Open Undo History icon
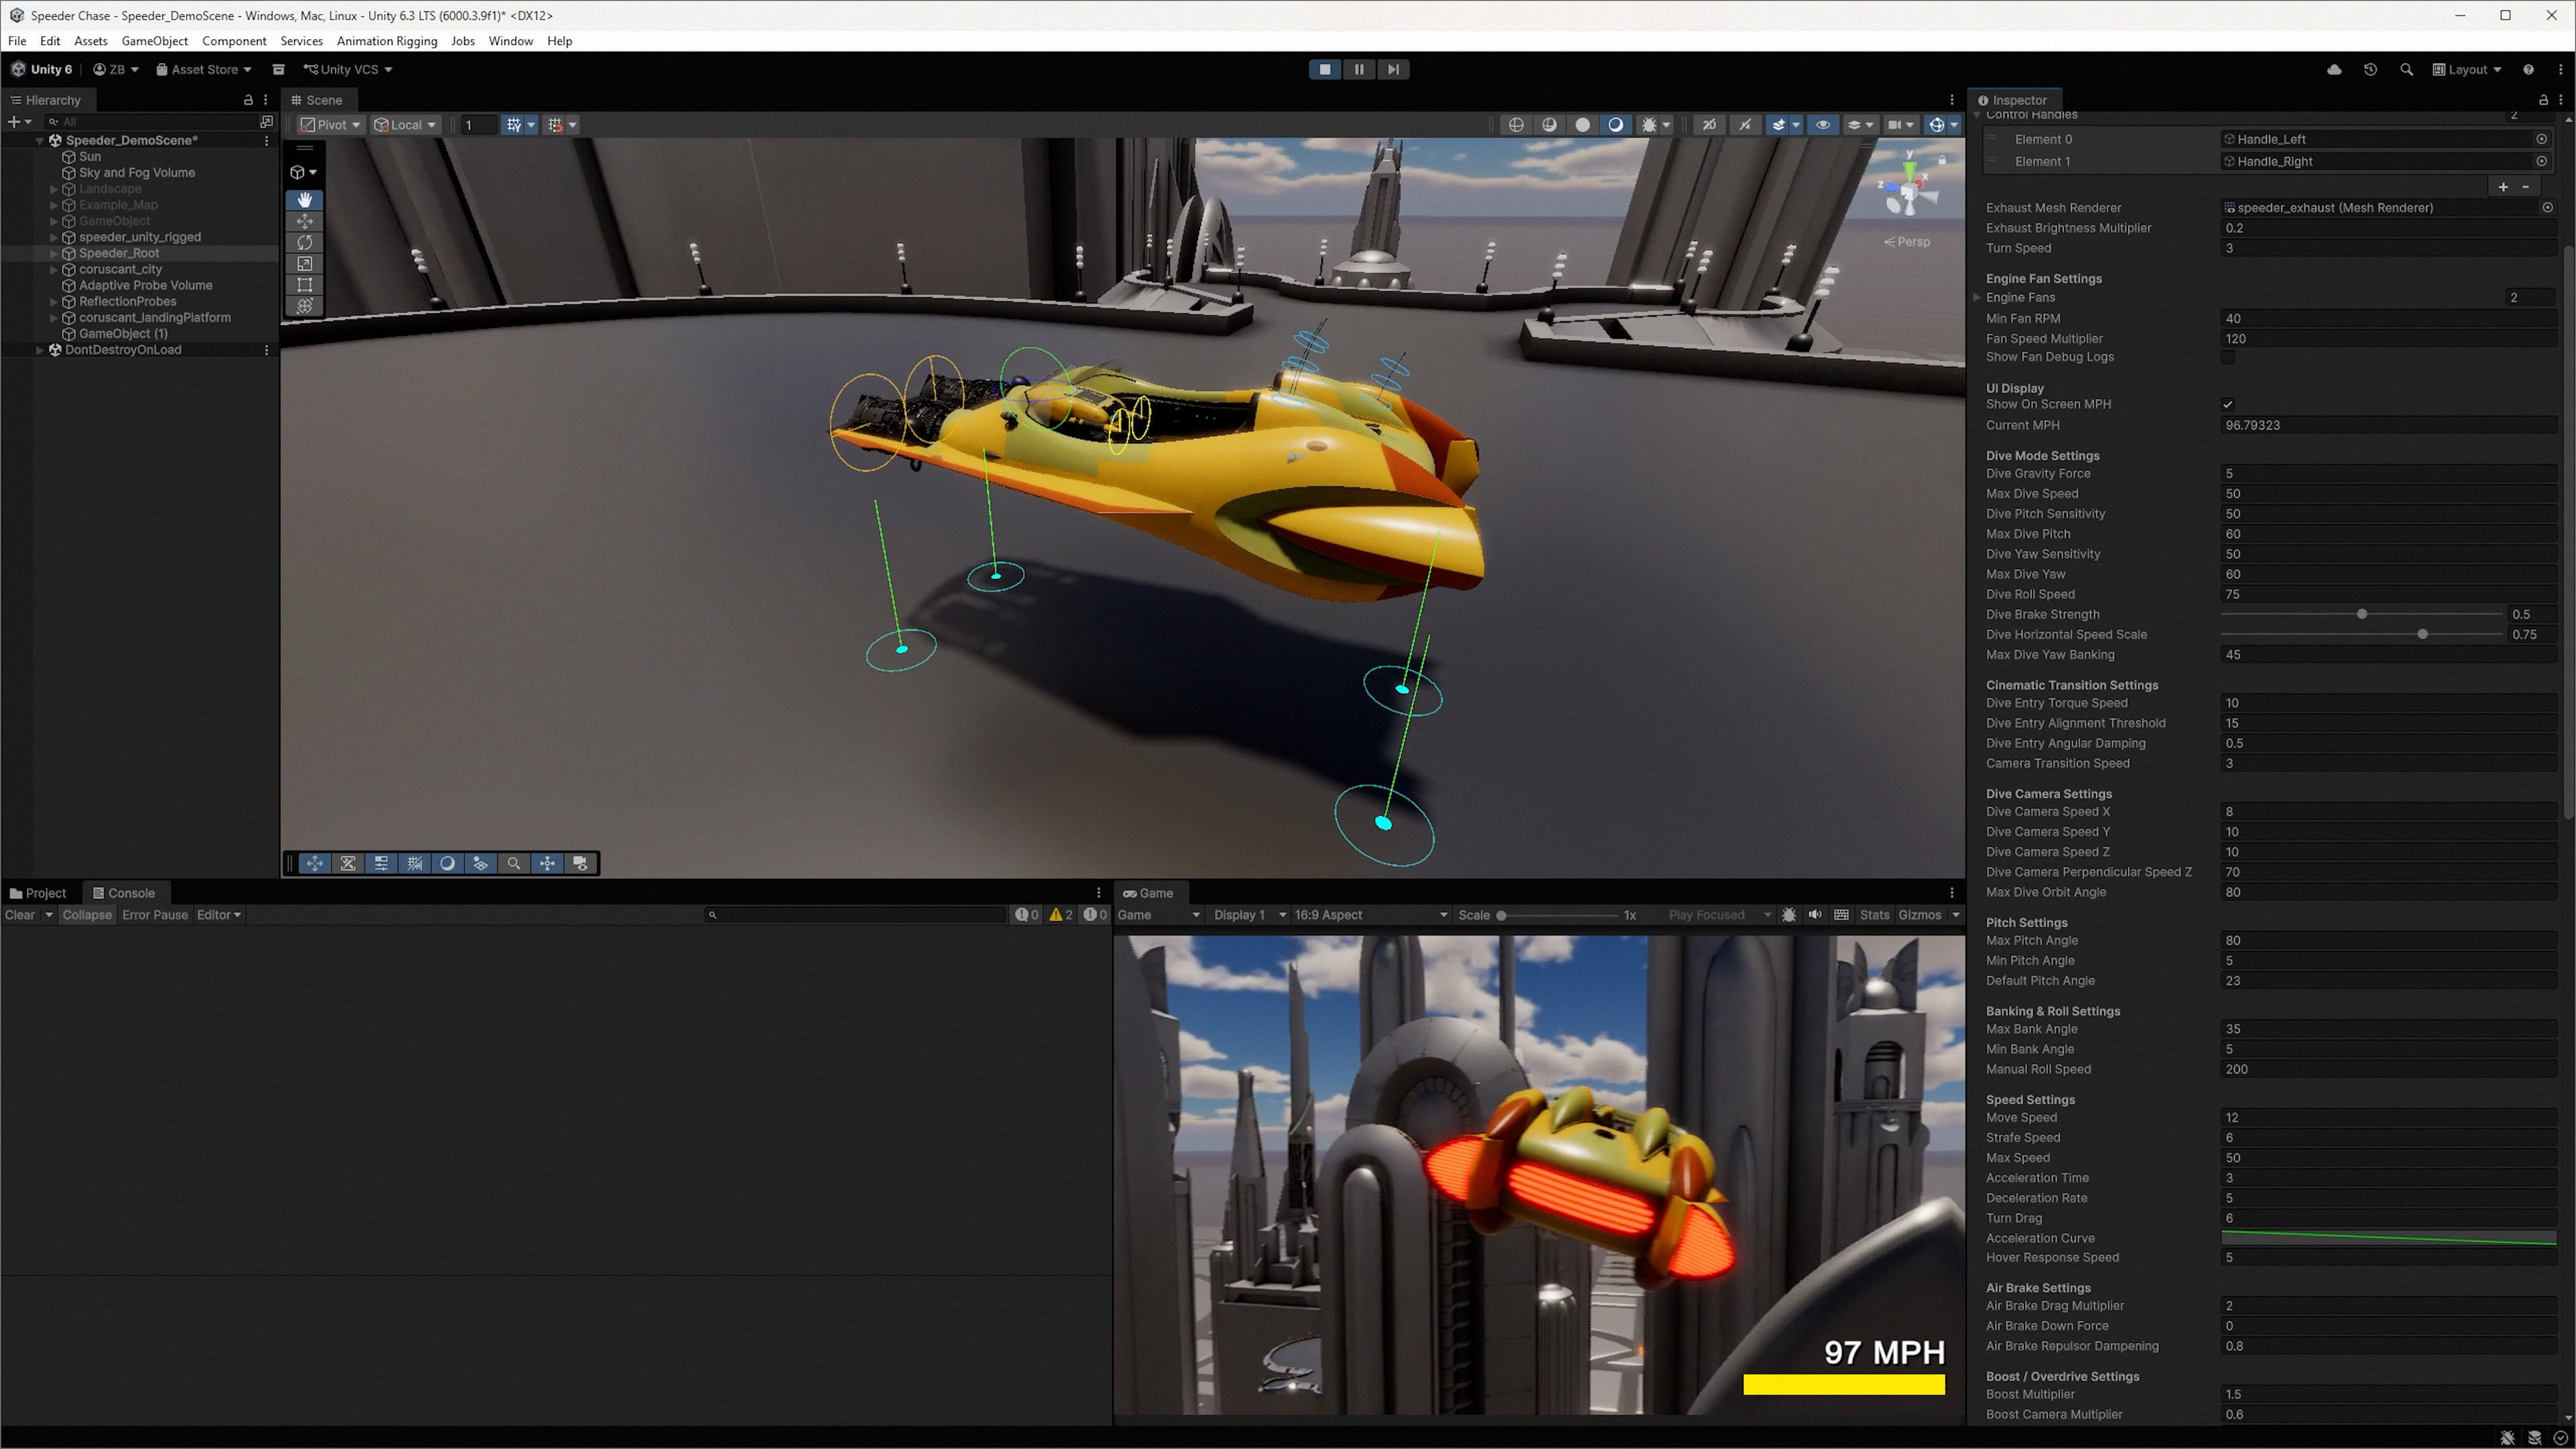The height and width of the screenshot is (1449, 2576). (2370, 69)
